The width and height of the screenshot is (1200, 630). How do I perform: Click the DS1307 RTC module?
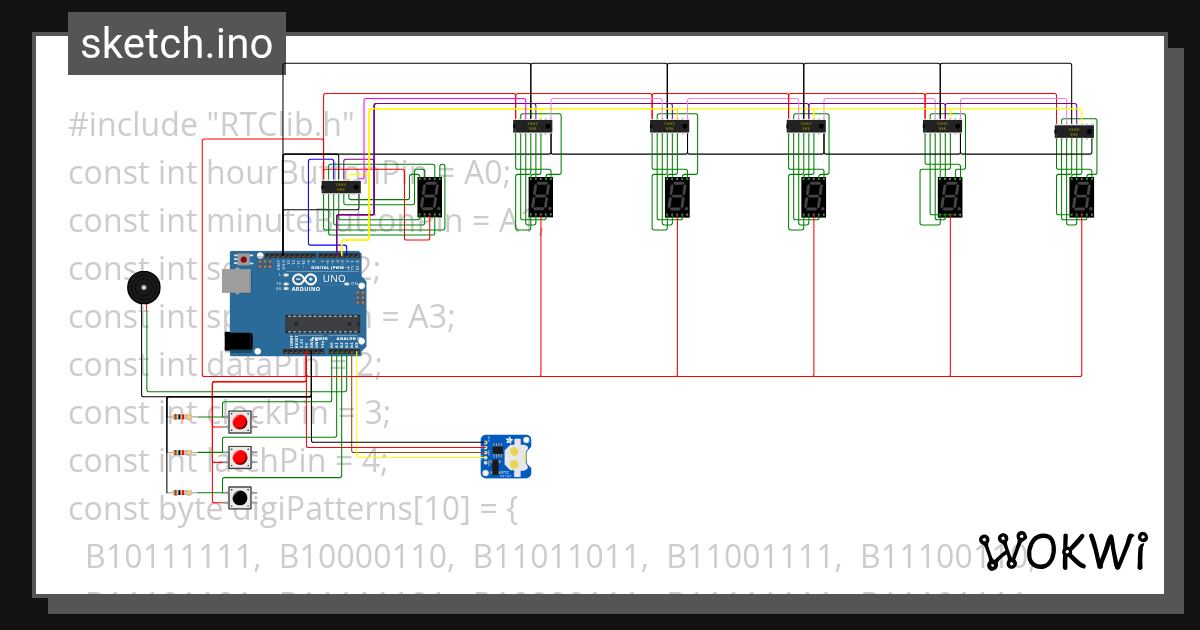click(505, 455)
